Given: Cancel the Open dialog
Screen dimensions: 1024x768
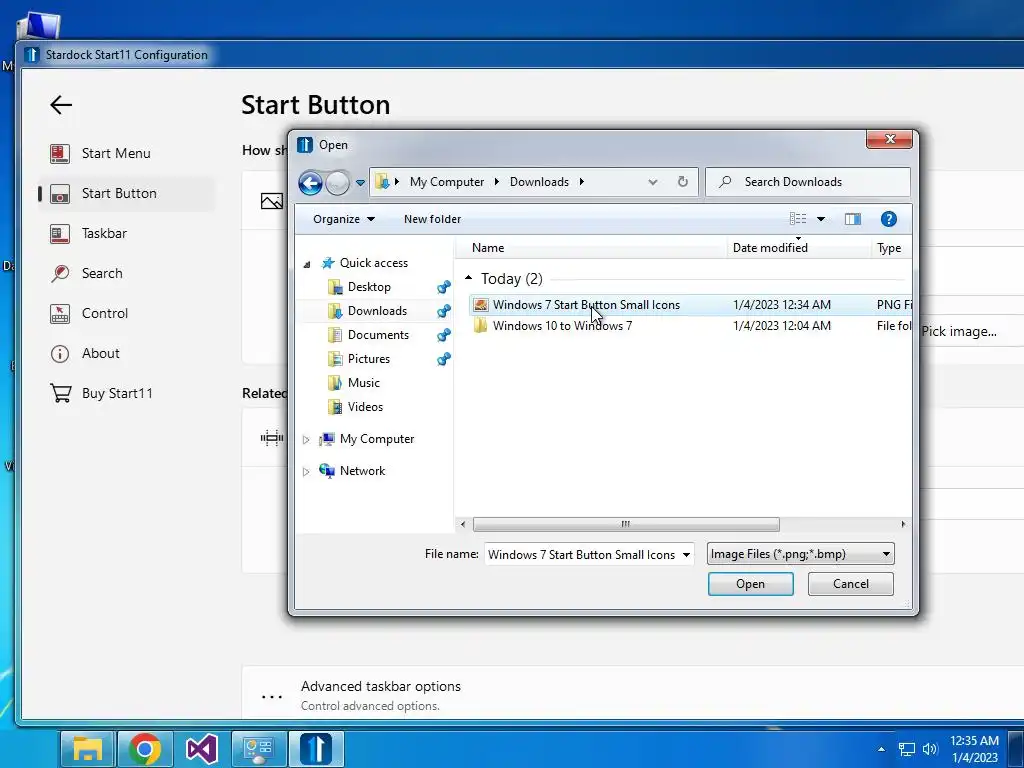Looking at the screenshot, I should pos(850,584).
